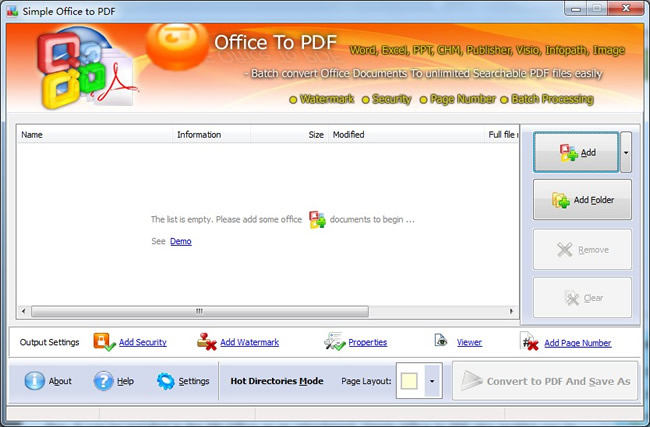Sort by the Modified column header
Image resolution: width=650 pixels, height=427 pixels.
point(406,135)
